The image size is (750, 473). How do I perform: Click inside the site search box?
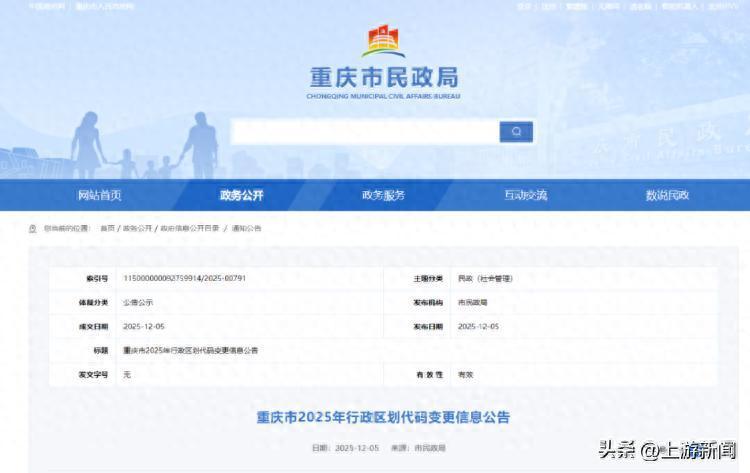click(364, 131)
